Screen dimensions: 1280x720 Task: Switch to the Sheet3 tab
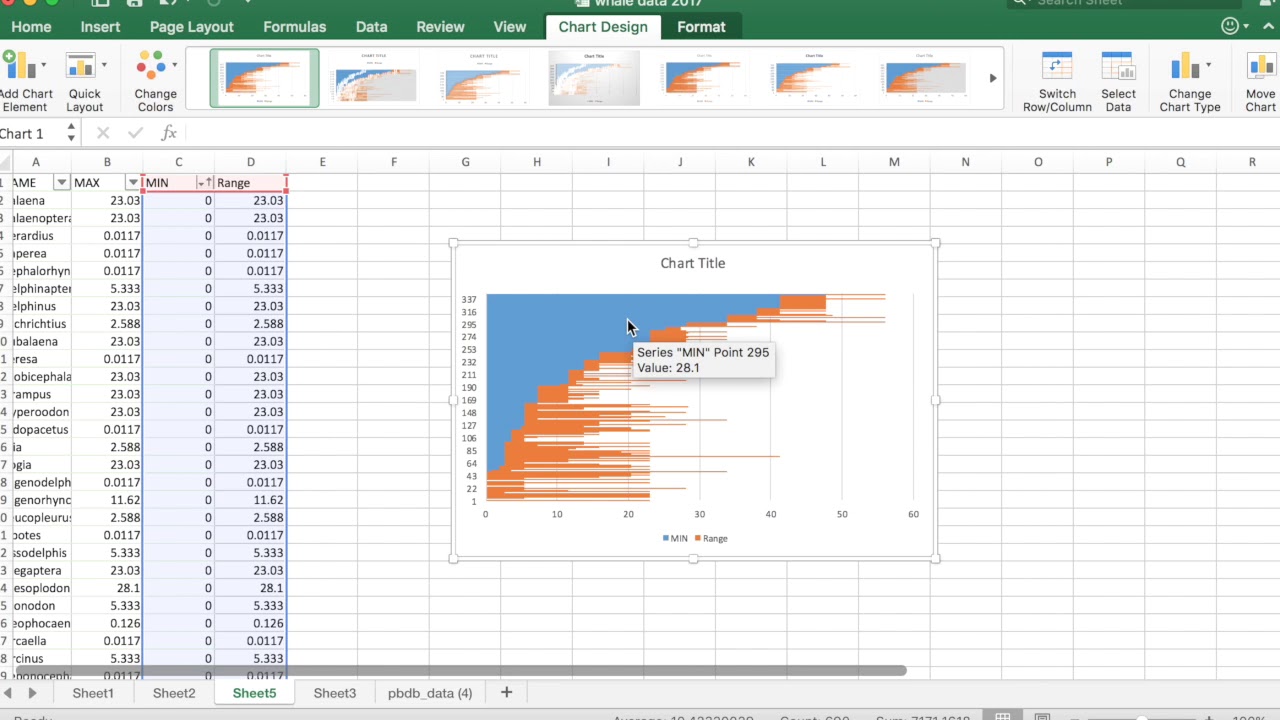(335, 693)
